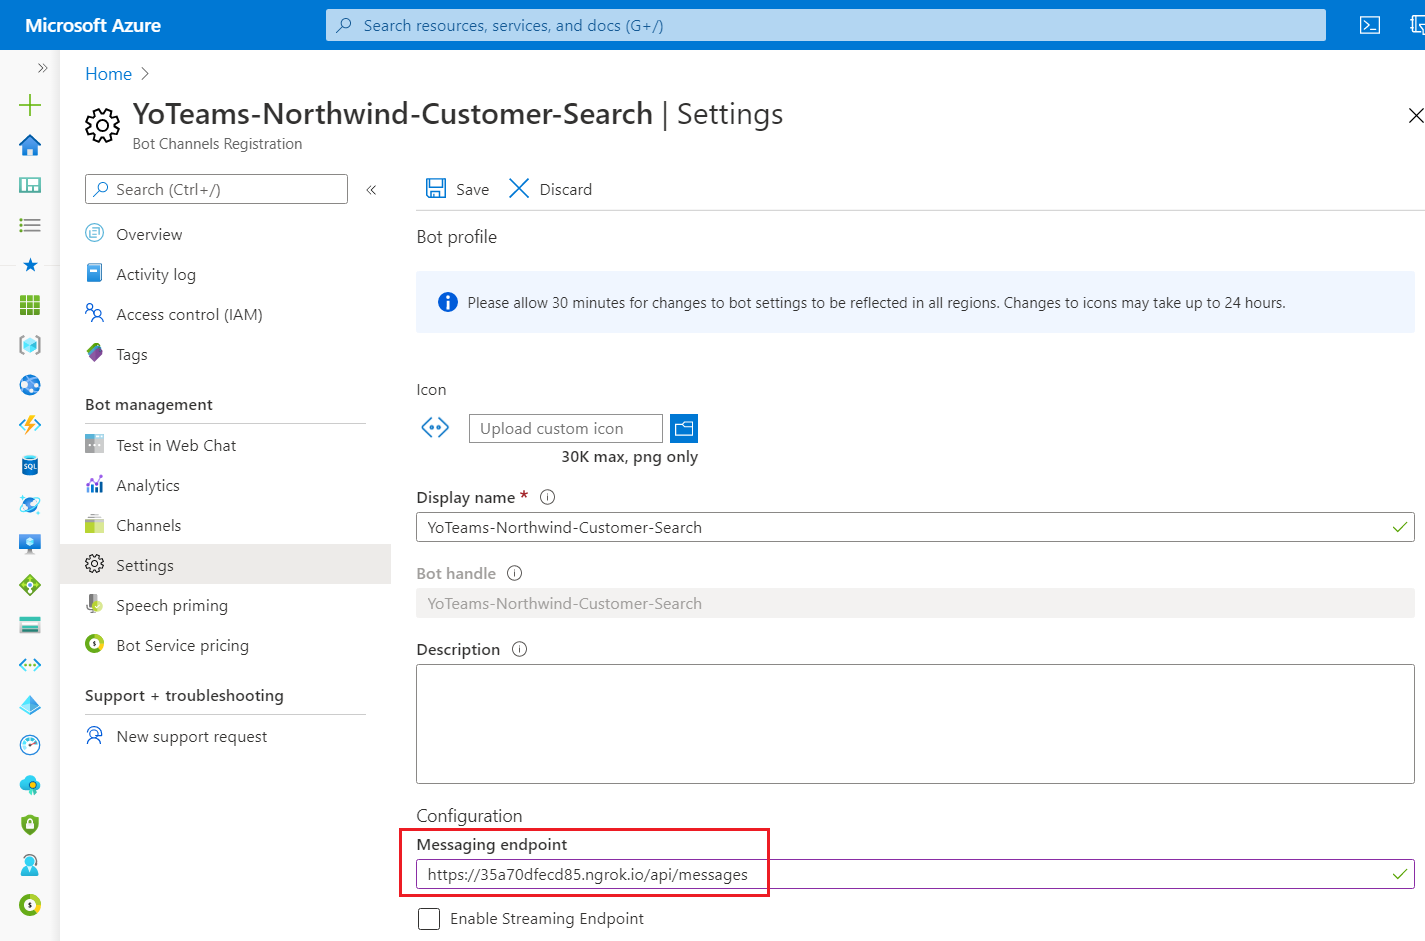Open Access control (IAM) menu item

[x=189, y=314]
